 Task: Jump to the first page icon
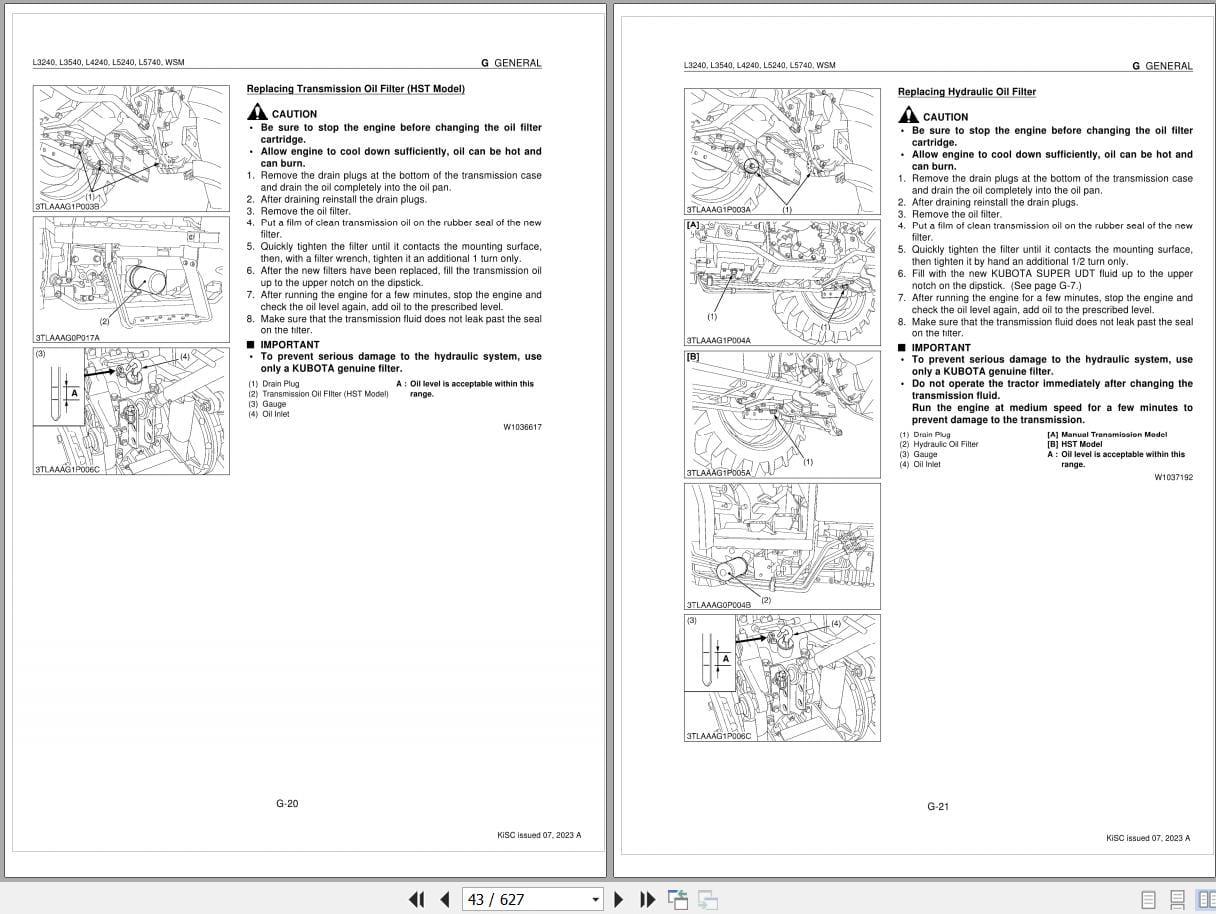[x=417, y=899]
